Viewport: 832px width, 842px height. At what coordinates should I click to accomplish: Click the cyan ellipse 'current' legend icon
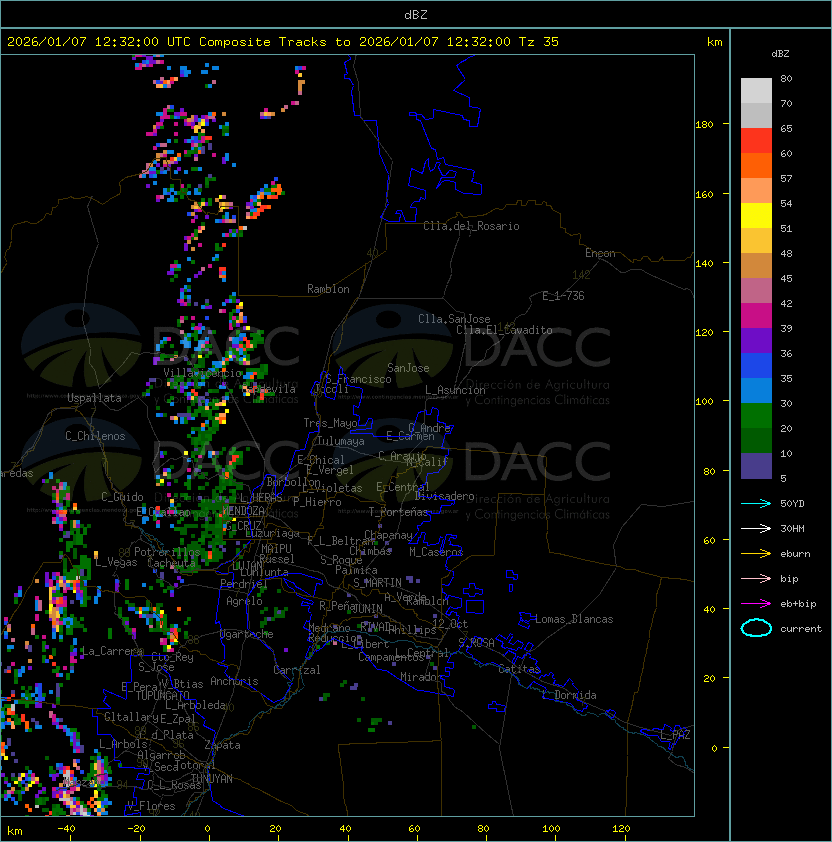click(x=756, y=628)
